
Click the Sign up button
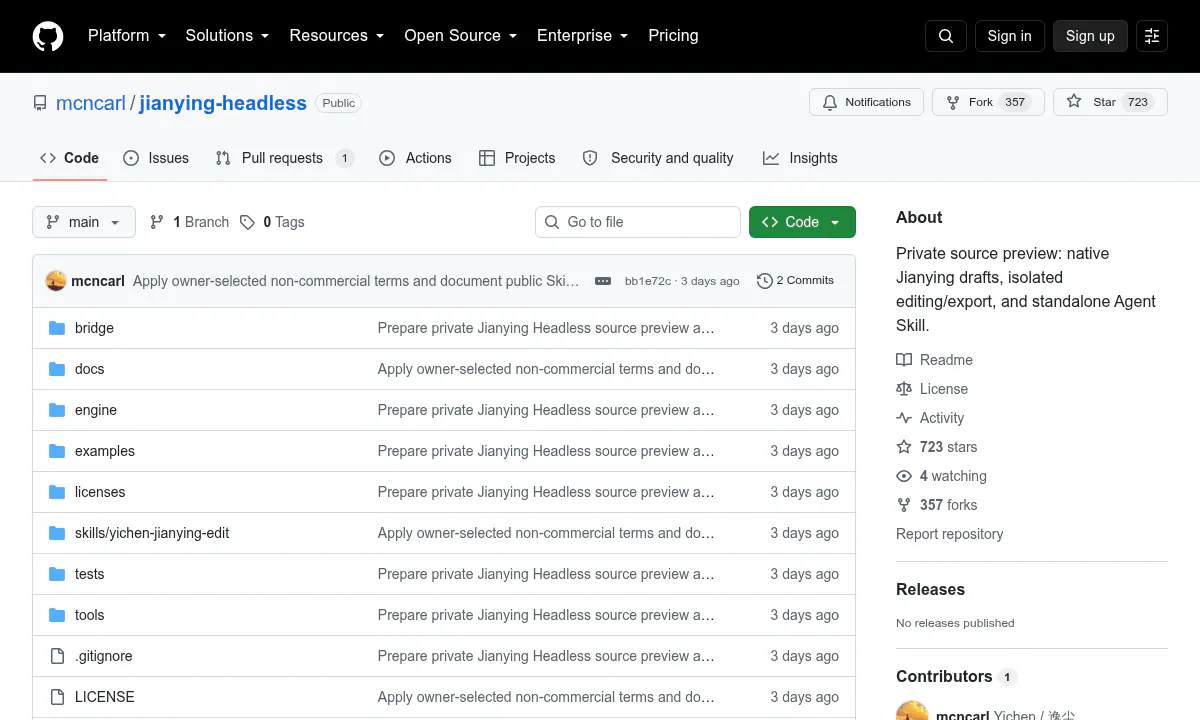point(1090,36)
